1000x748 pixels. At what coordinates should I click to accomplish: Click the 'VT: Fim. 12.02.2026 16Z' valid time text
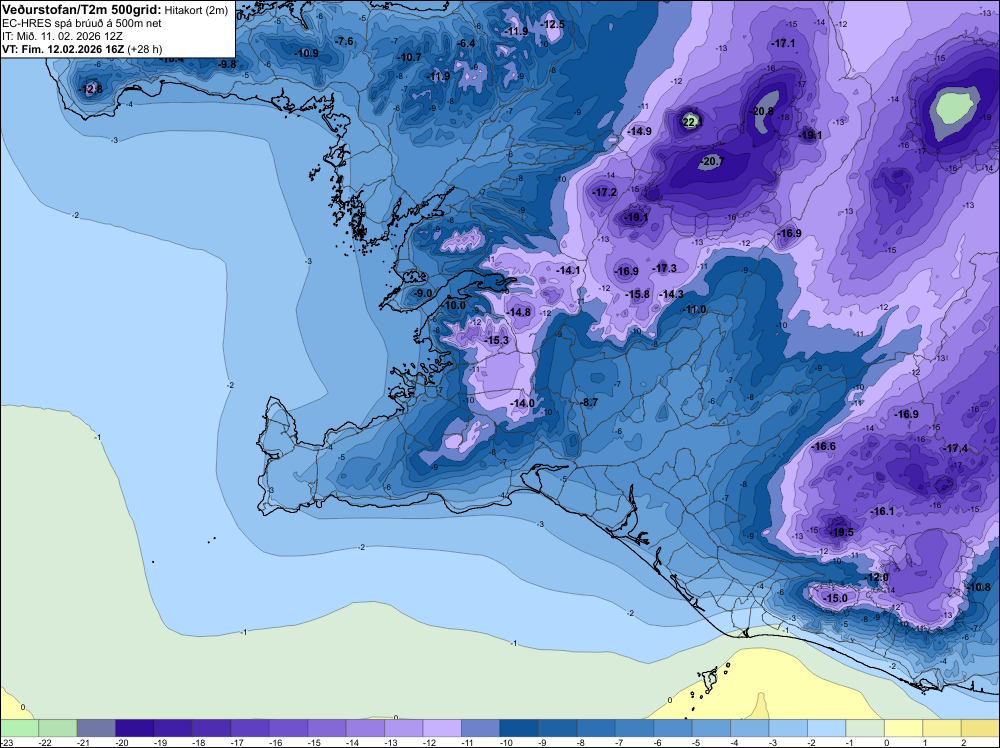[x=63, y=48]
